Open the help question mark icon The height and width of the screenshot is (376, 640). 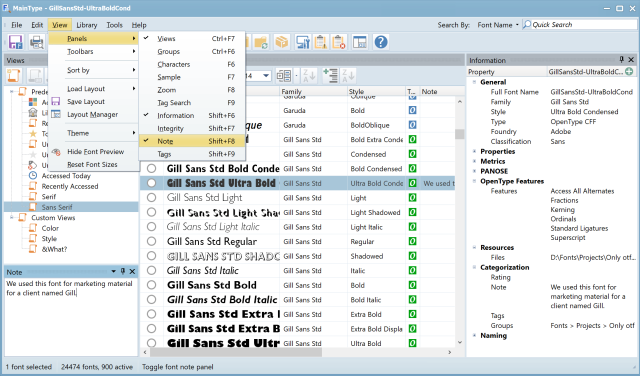click(381, 42)
